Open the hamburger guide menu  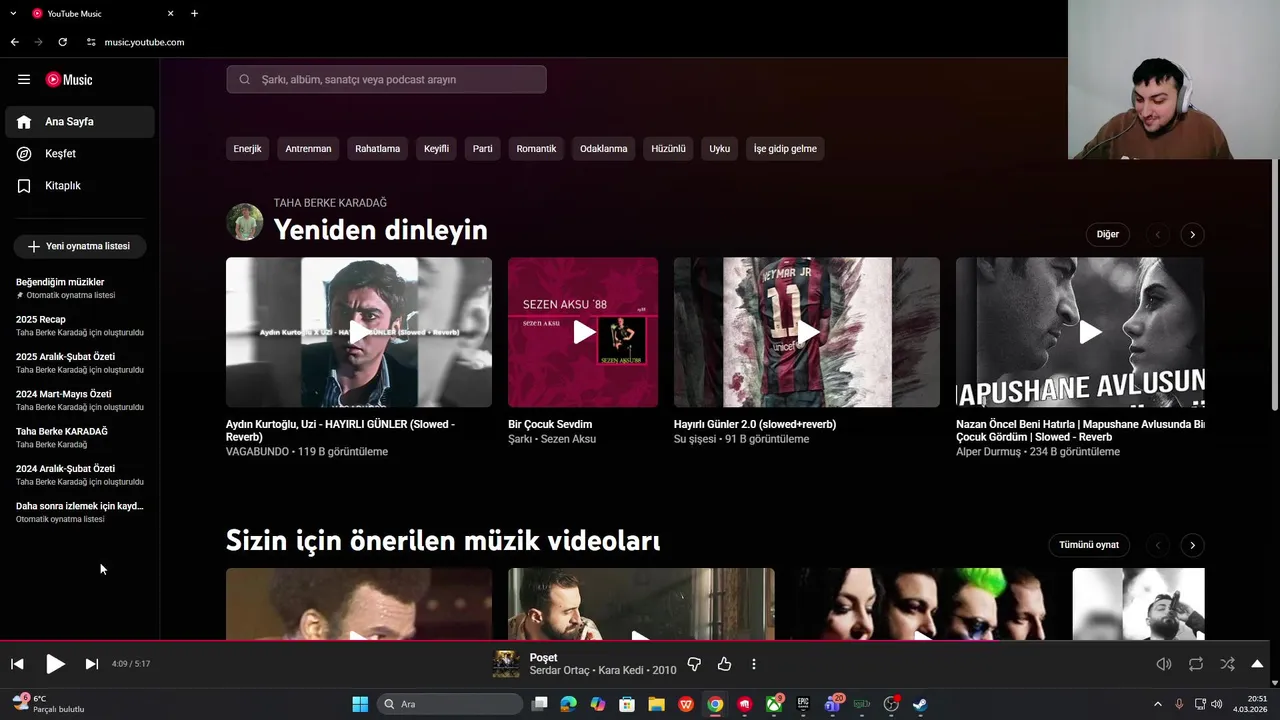(24, 80)
